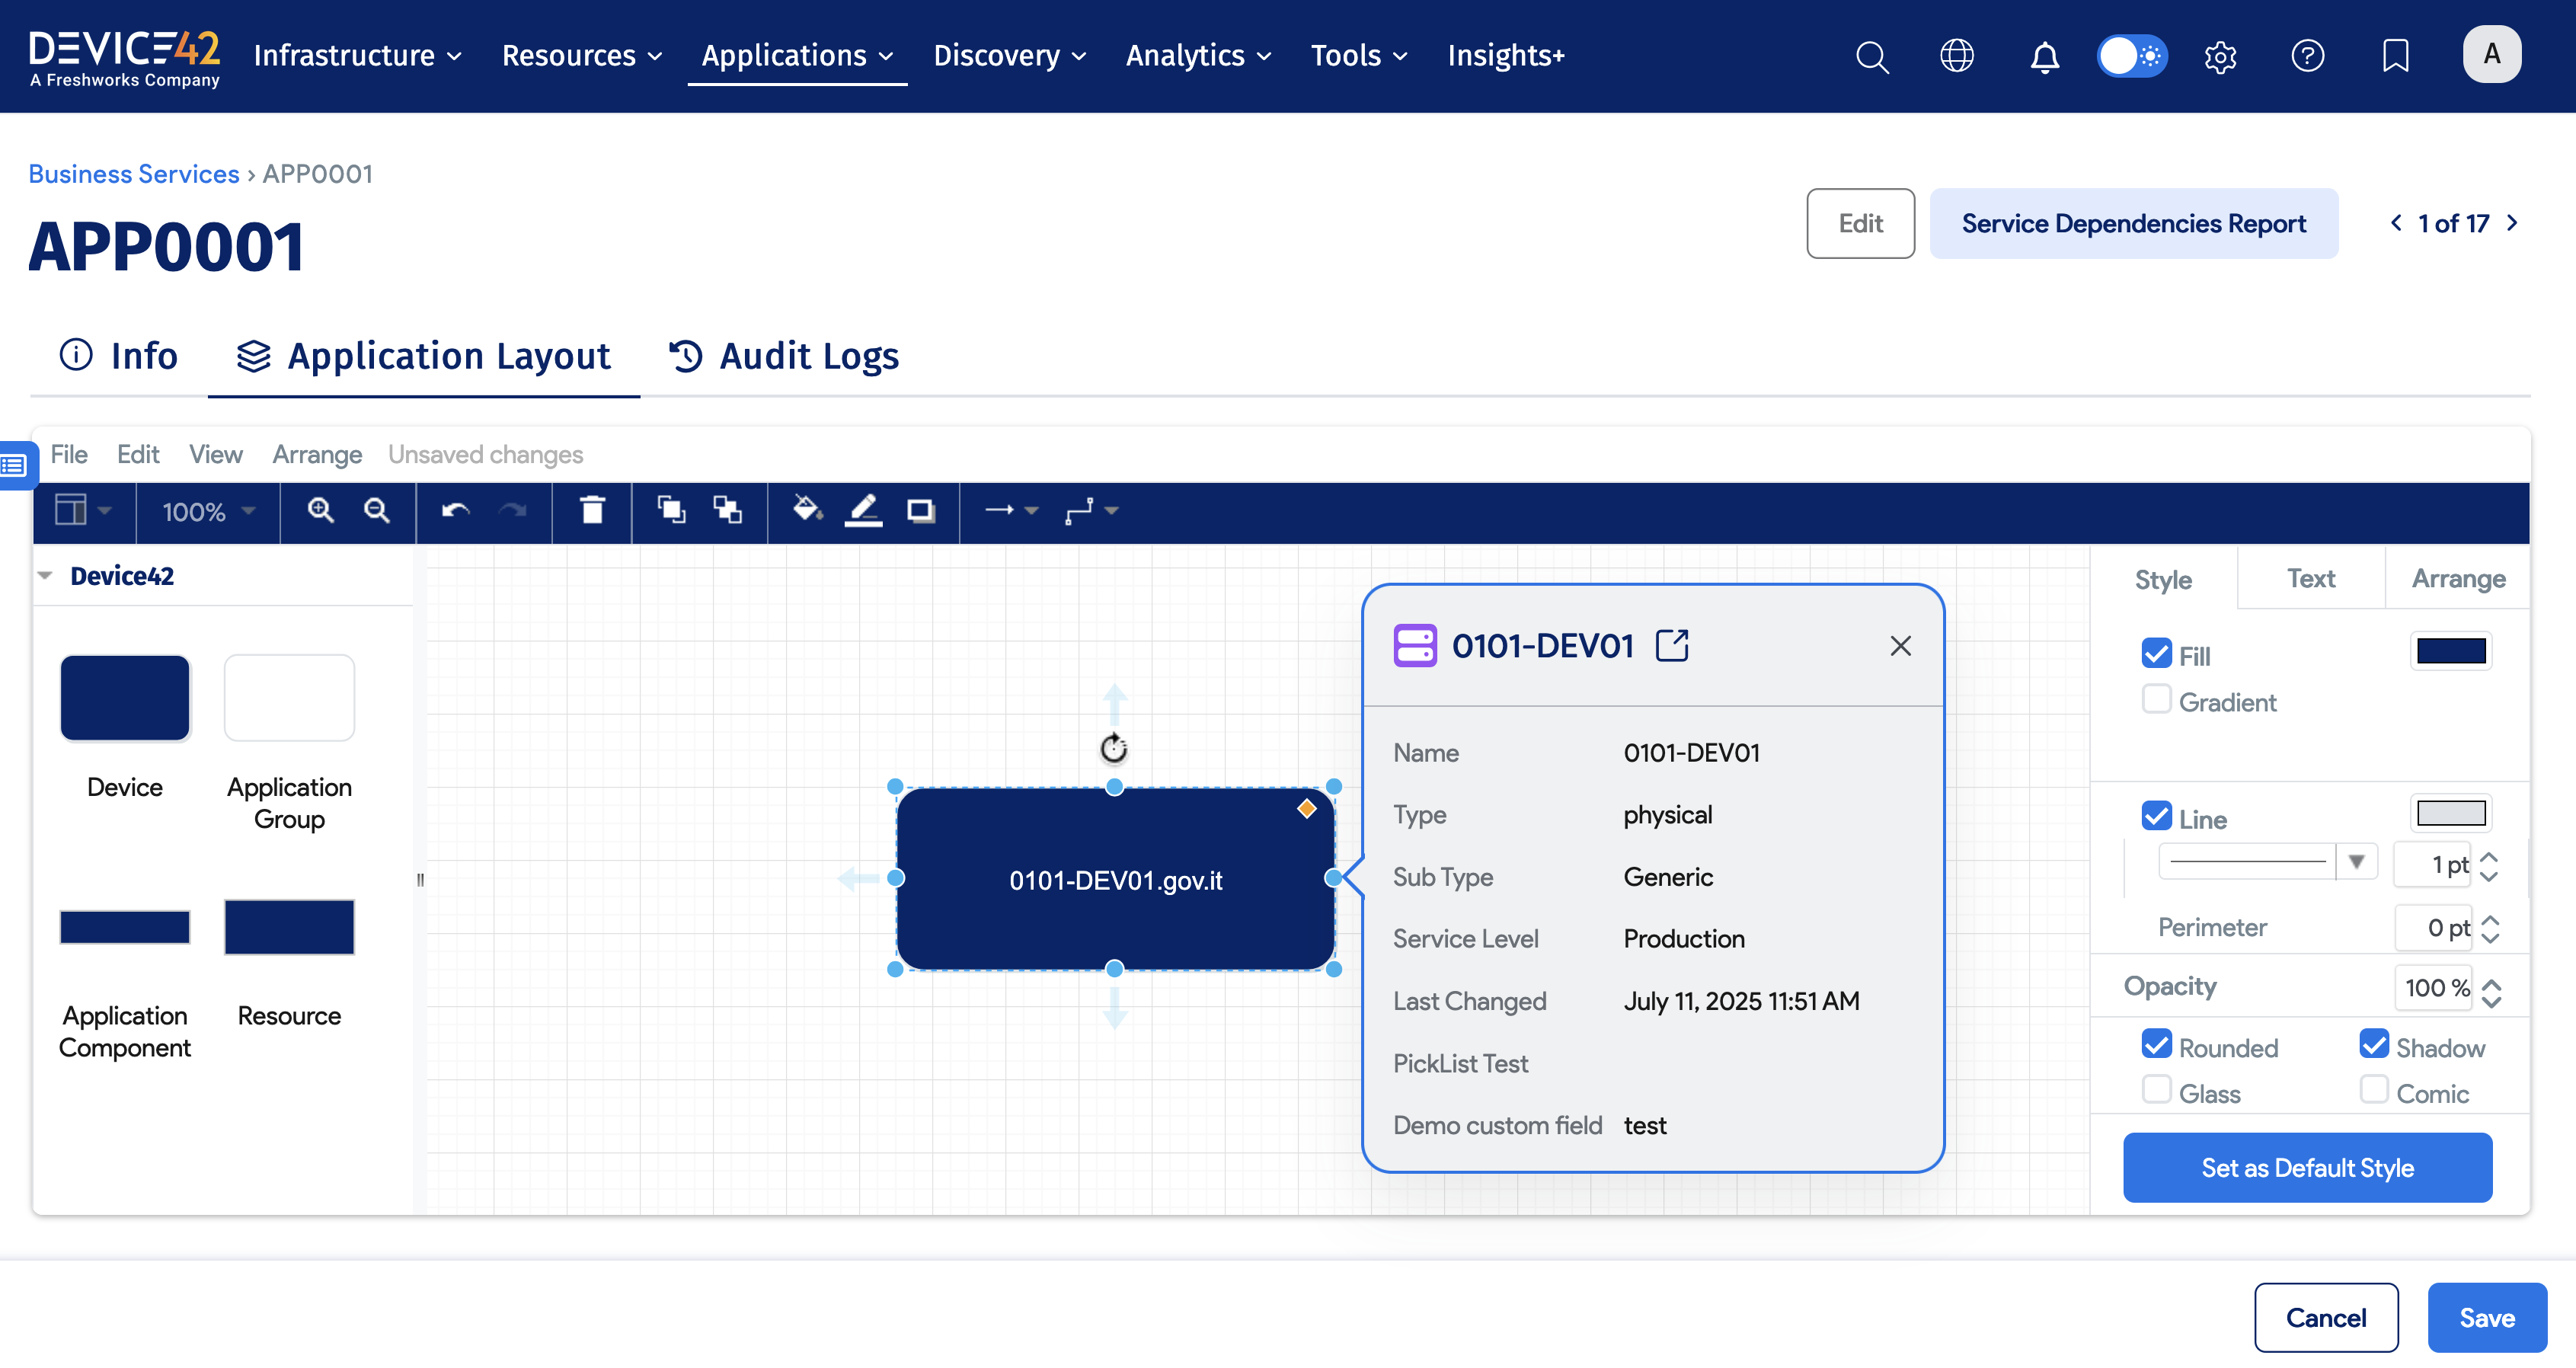
Task: Select the Application Group shape
Action: (288, 697)
